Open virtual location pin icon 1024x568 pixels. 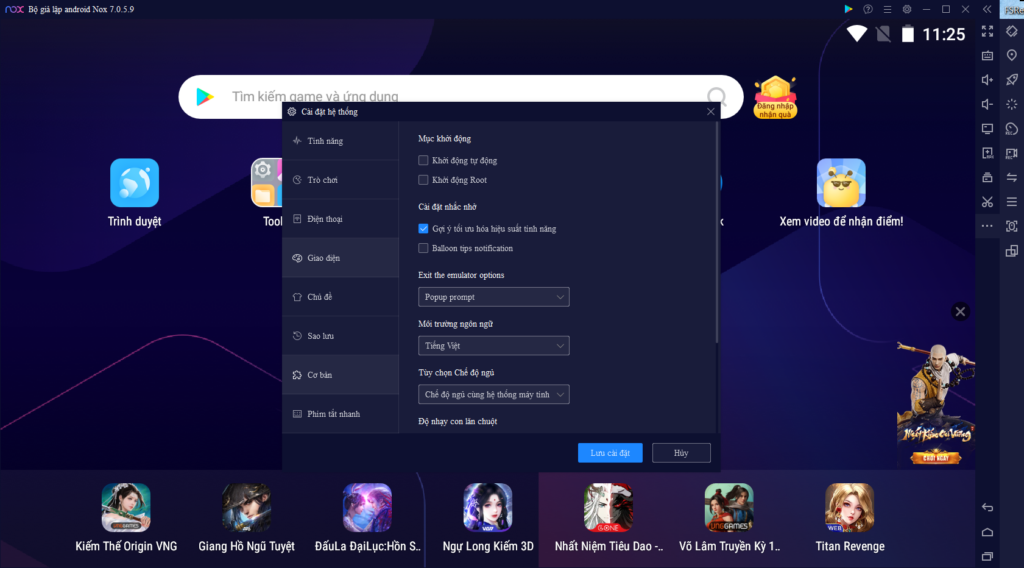point(1012,55)
